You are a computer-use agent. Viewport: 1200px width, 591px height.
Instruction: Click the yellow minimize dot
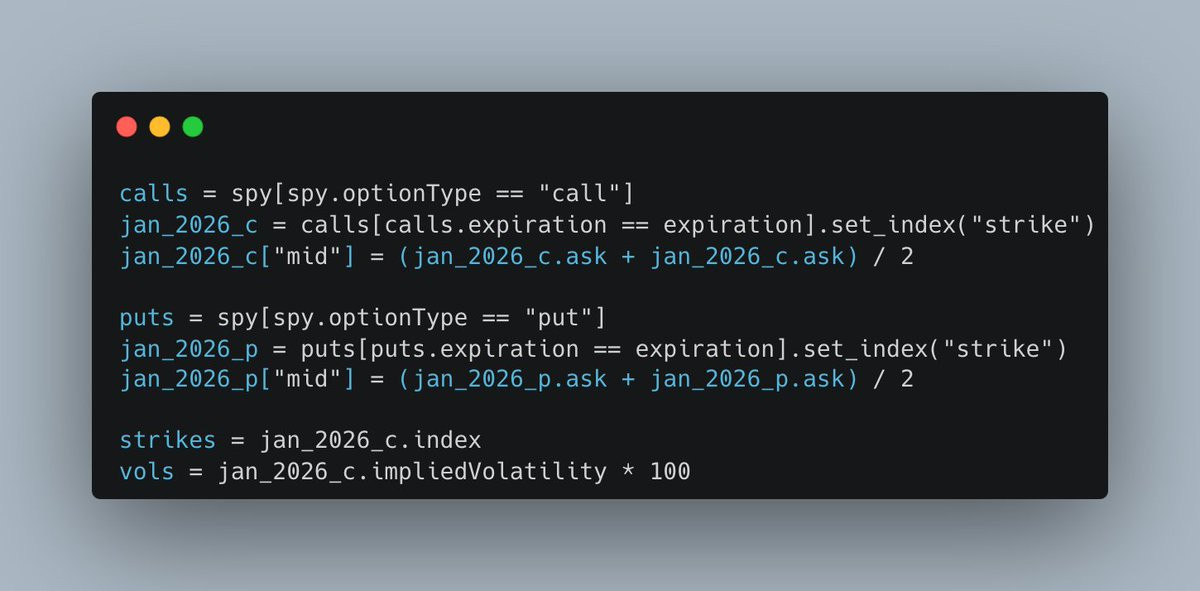coord(160,127)
